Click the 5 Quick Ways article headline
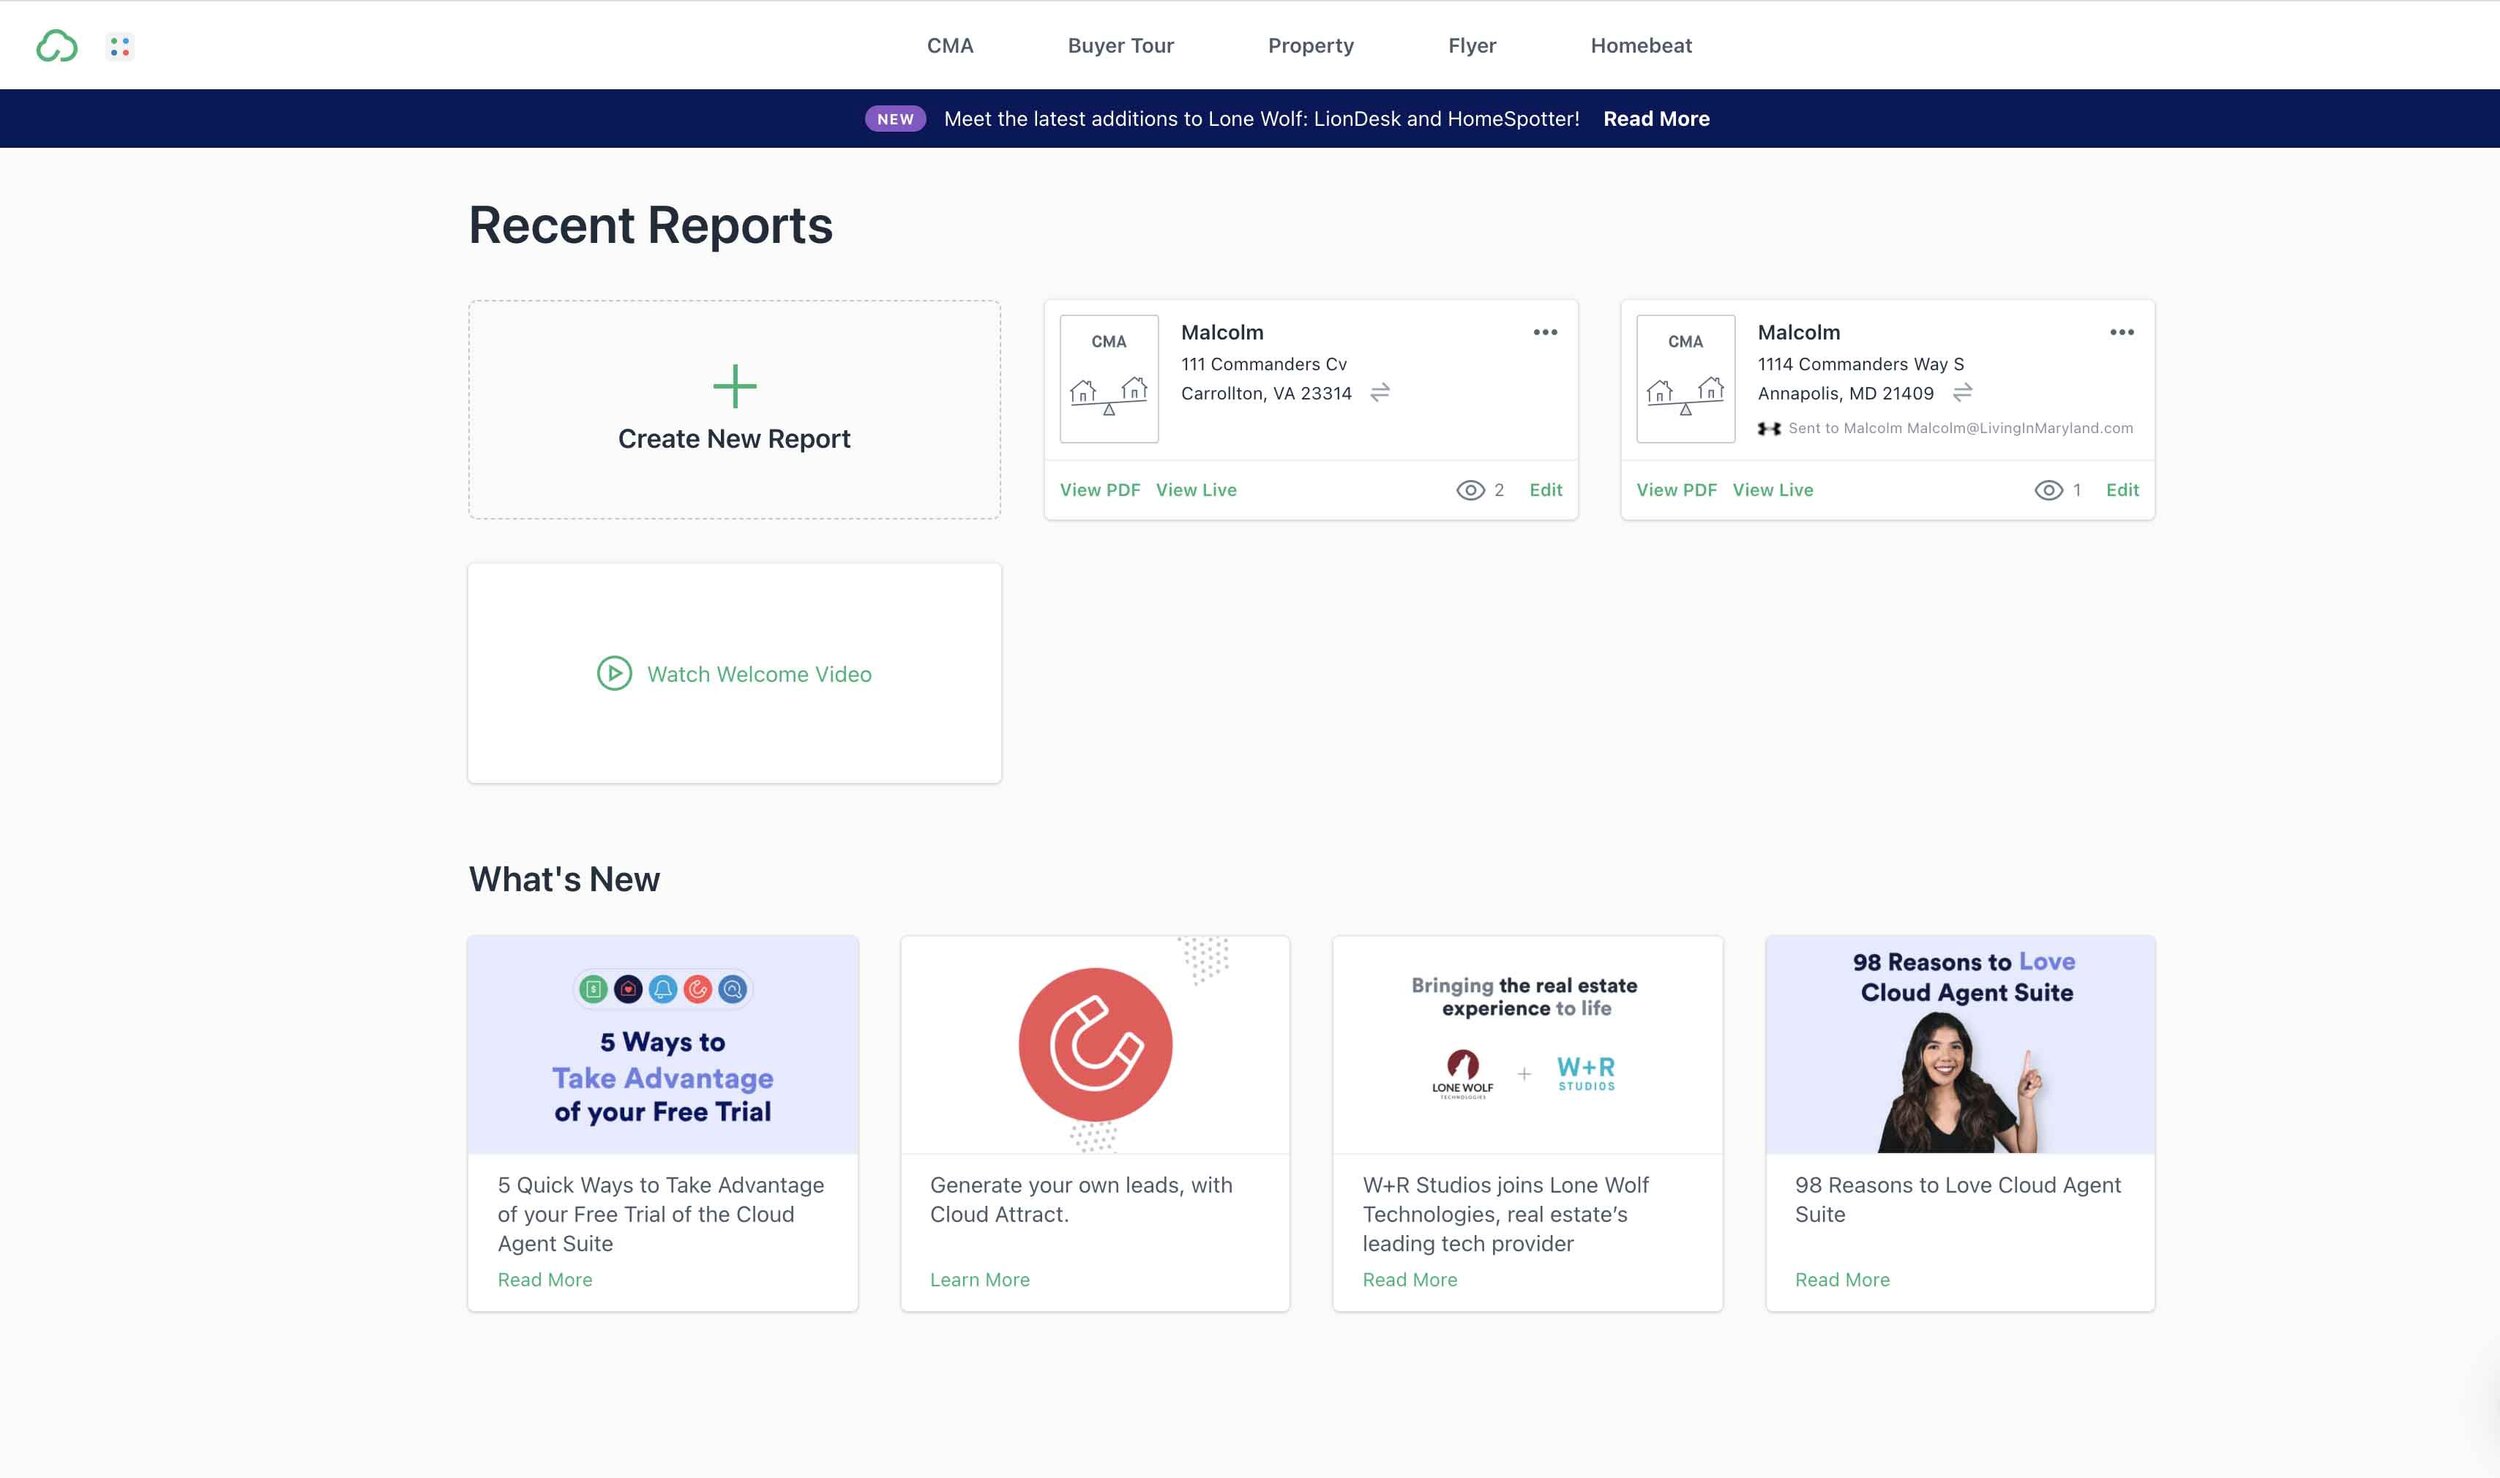This screenshot has width=2500, height=1478. pyautogui.click(x=661, y=1214)
